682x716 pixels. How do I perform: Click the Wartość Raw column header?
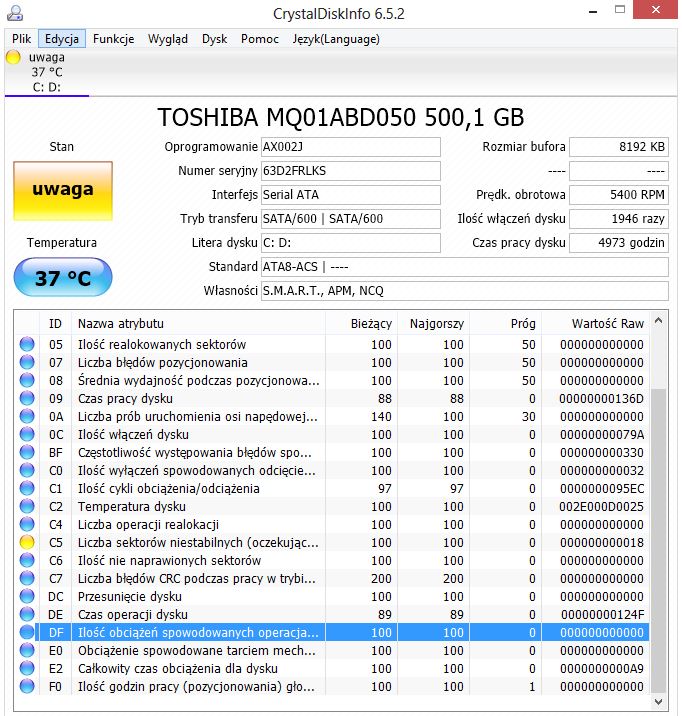point(595,324)
